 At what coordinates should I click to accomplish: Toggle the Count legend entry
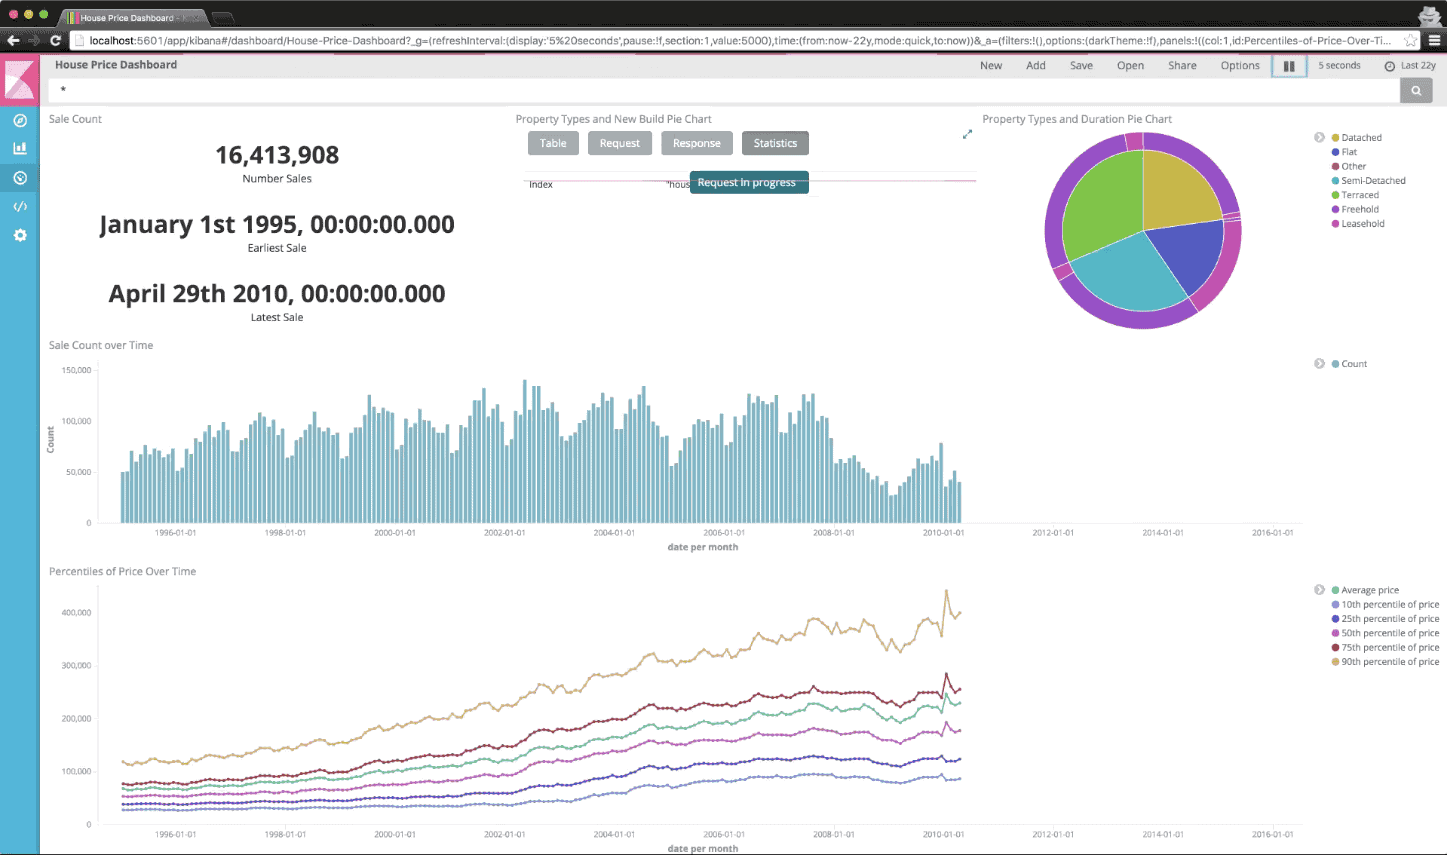[1349, 364]
